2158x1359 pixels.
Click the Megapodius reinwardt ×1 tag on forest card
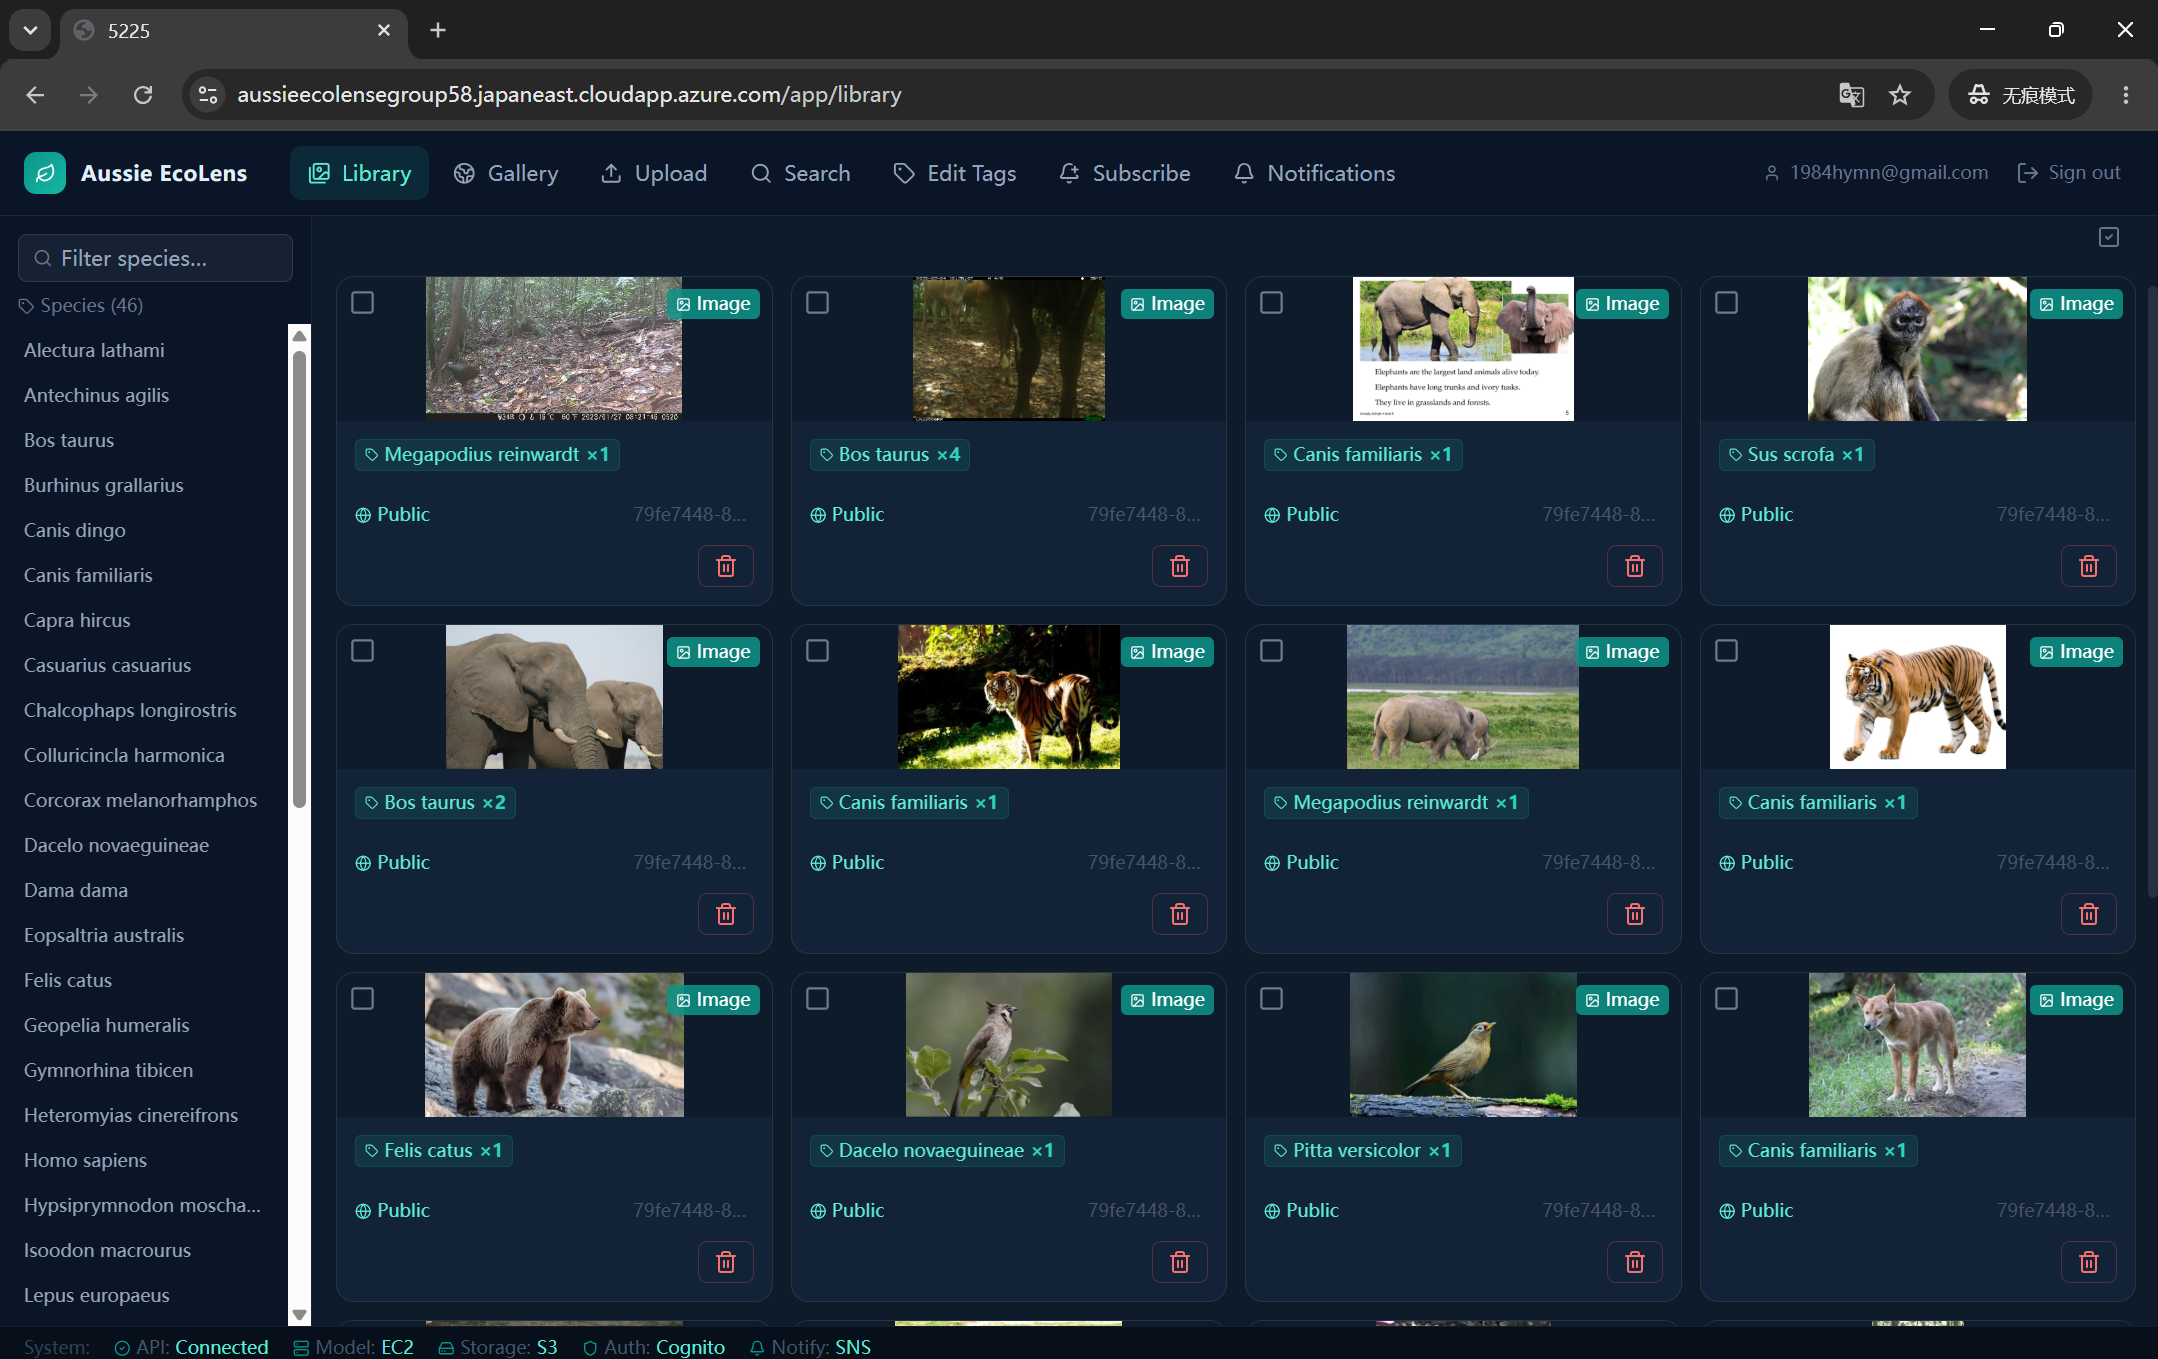click(487, 454)
